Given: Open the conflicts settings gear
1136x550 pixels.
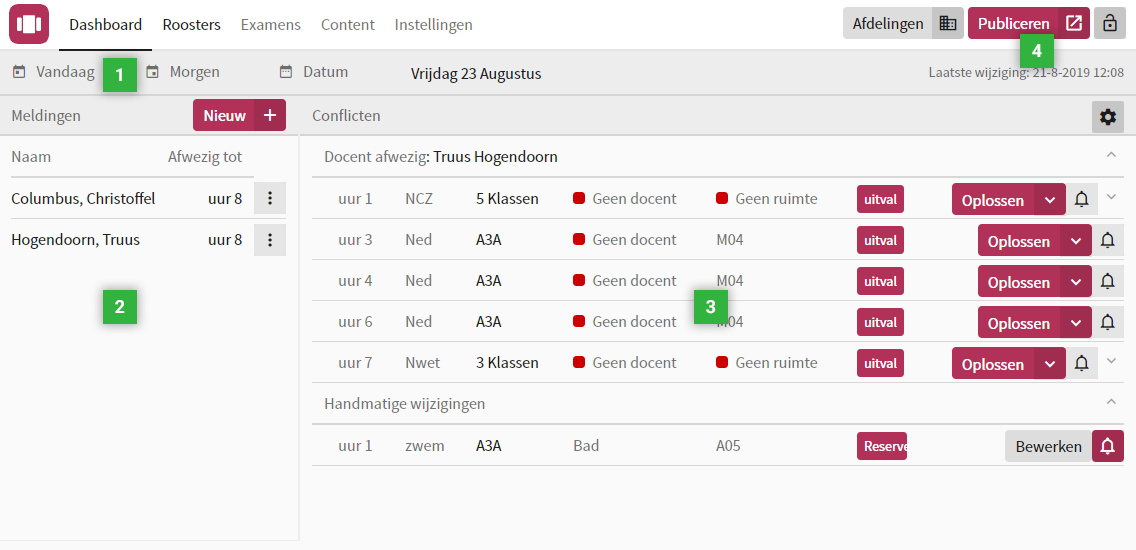Looking at the screenshot, I should 1107,117.
